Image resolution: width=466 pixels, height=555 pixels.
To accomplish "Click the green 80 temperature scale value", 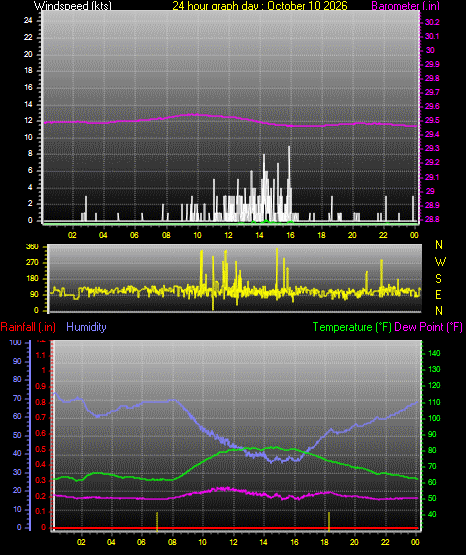I will tap(432, 451).
